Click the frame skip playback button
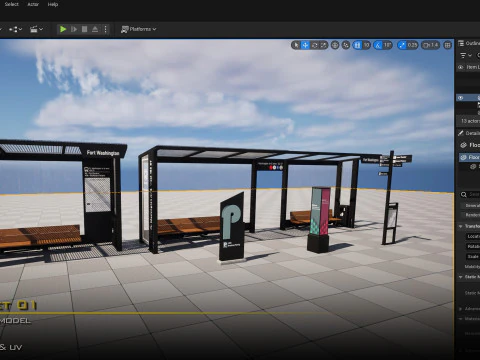This screenshot has height=360, width=480. pyautogui.click(x=74, y=29)
